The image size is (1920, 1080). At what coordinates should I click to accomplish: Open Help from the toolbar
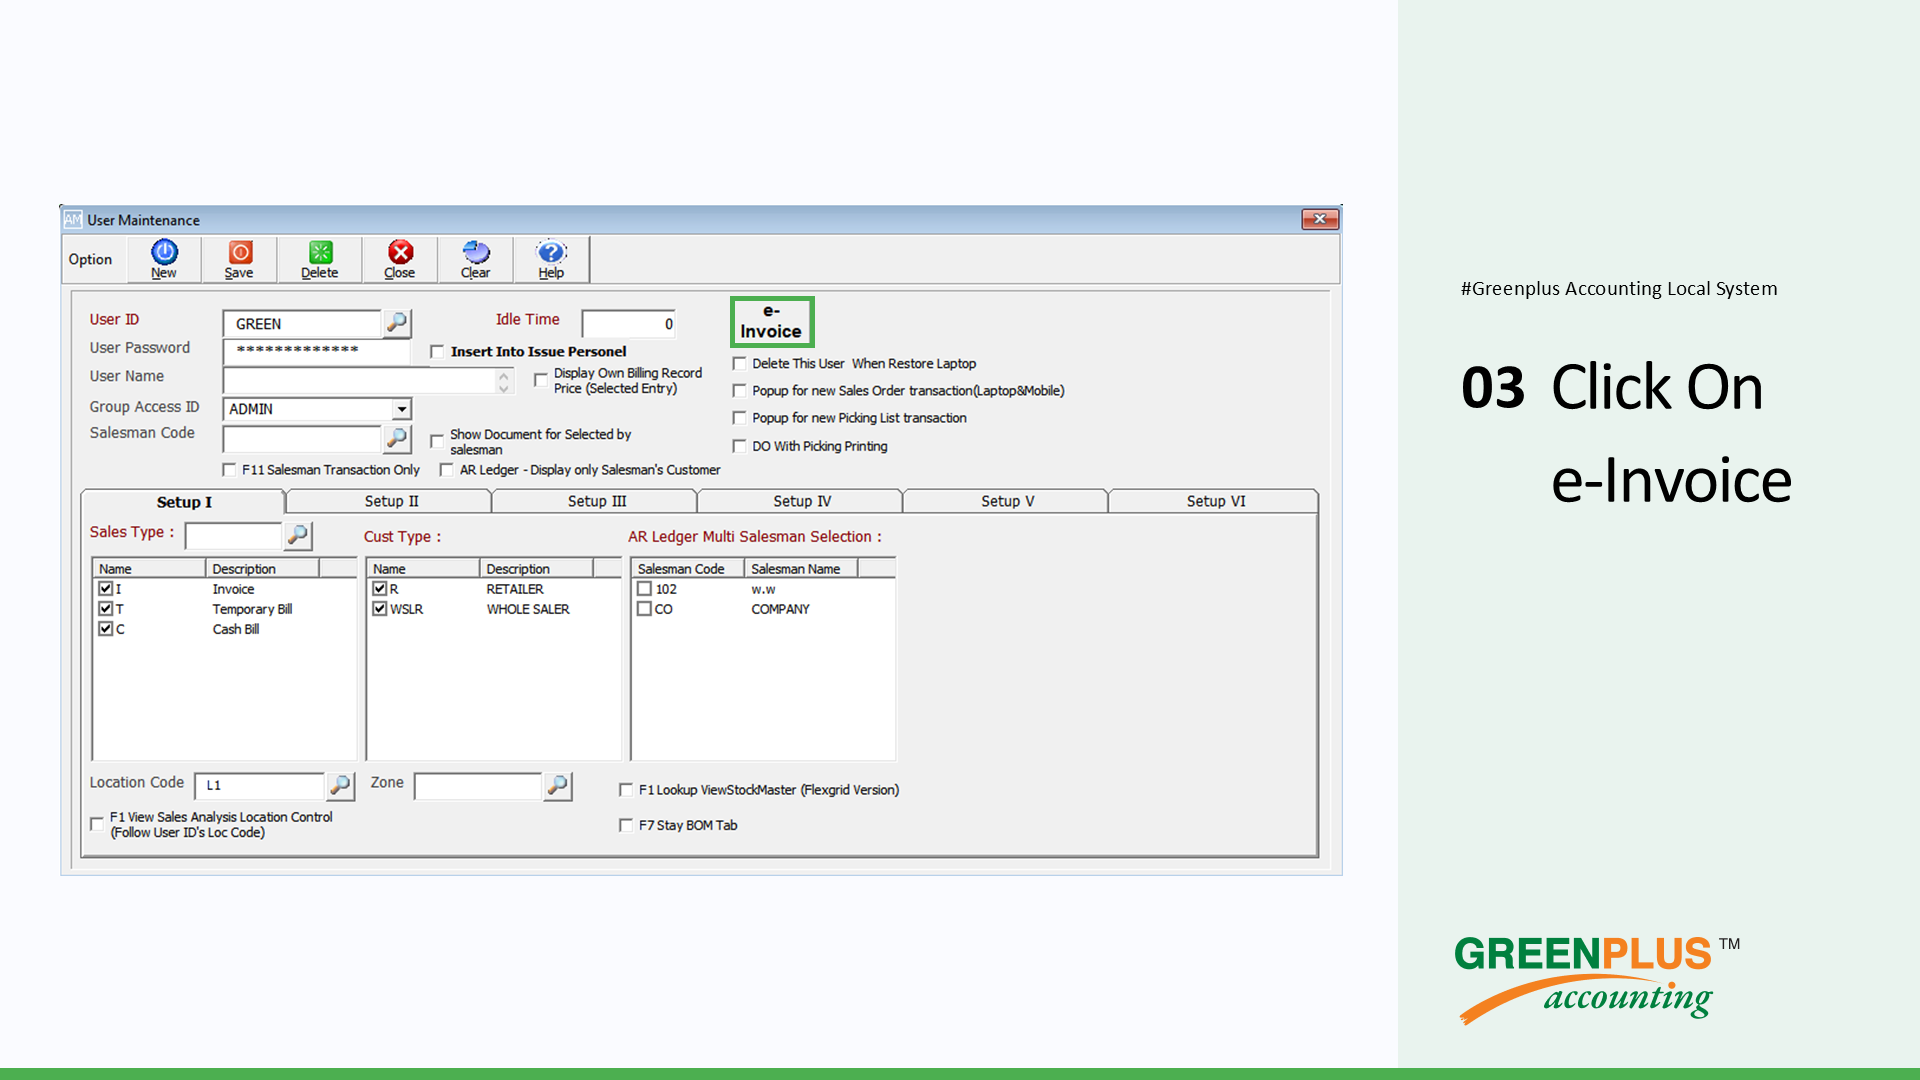pos(551,258)
